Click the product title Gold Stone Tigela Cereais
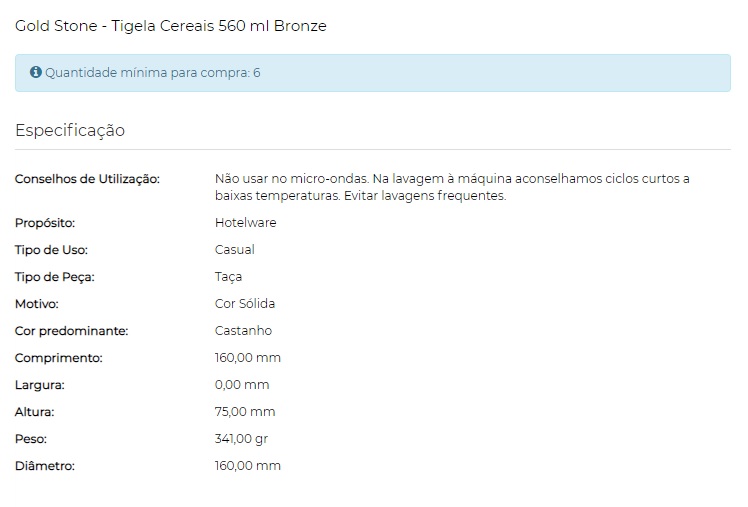This screenshot has width=748, height=507. (x=171, y=26)
